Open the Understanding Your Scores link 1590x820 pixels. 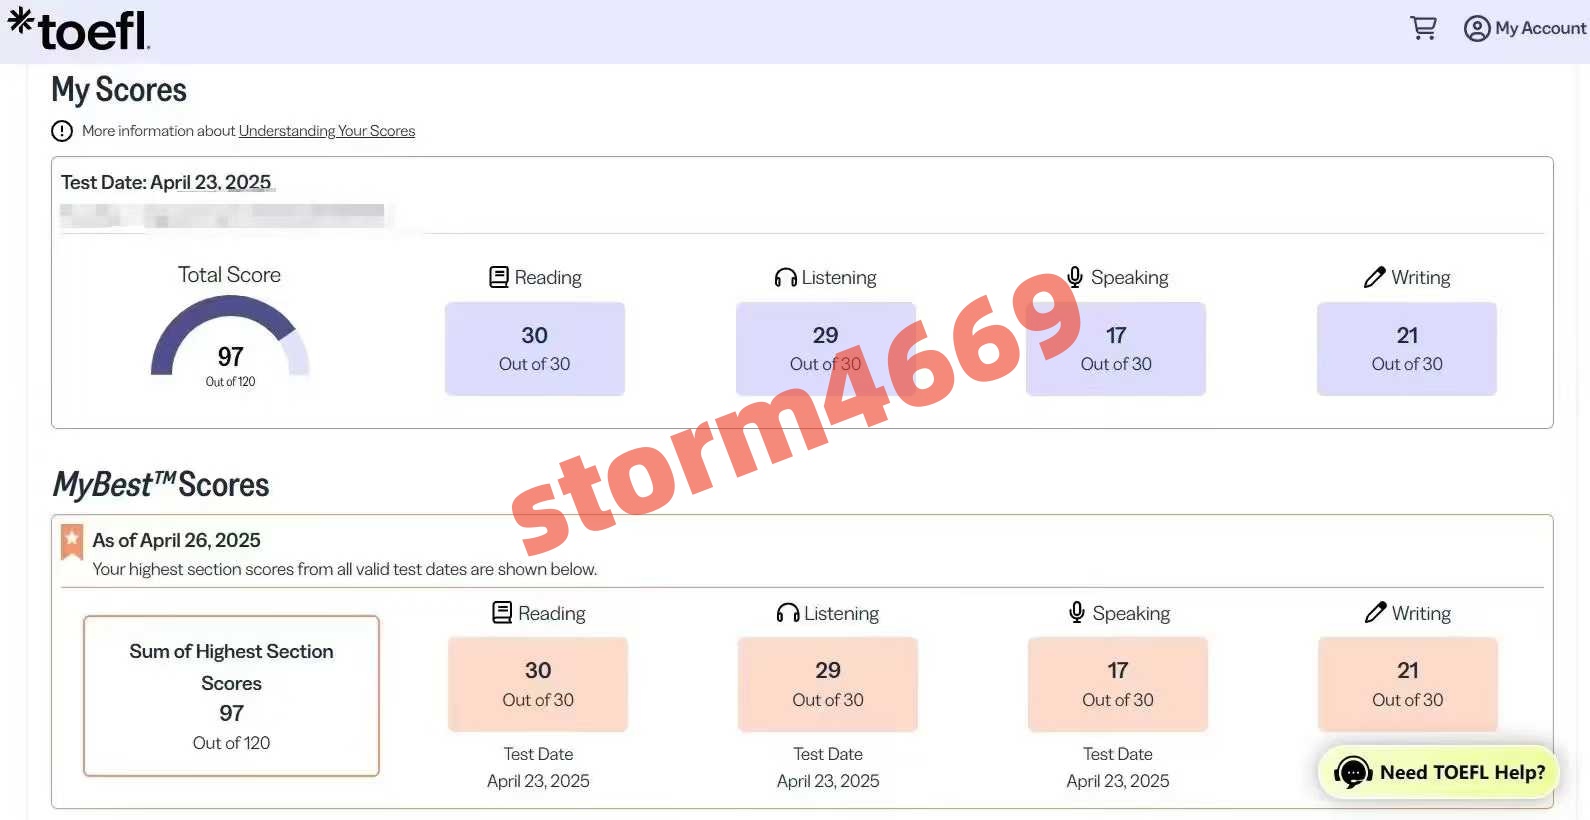tap(327, 131)
